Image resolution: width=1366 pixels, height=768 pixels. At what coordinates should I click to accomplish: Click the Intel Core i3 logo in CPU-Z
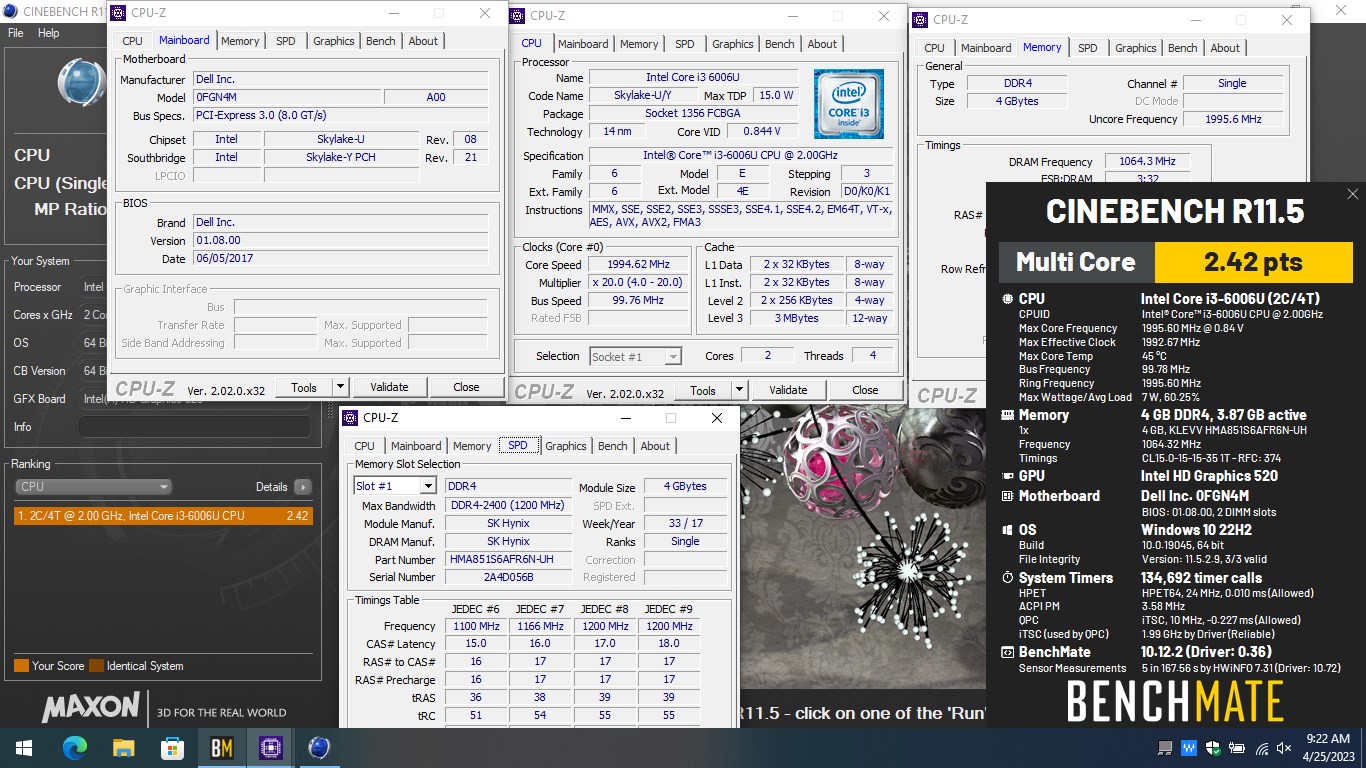tap(848, 104)
